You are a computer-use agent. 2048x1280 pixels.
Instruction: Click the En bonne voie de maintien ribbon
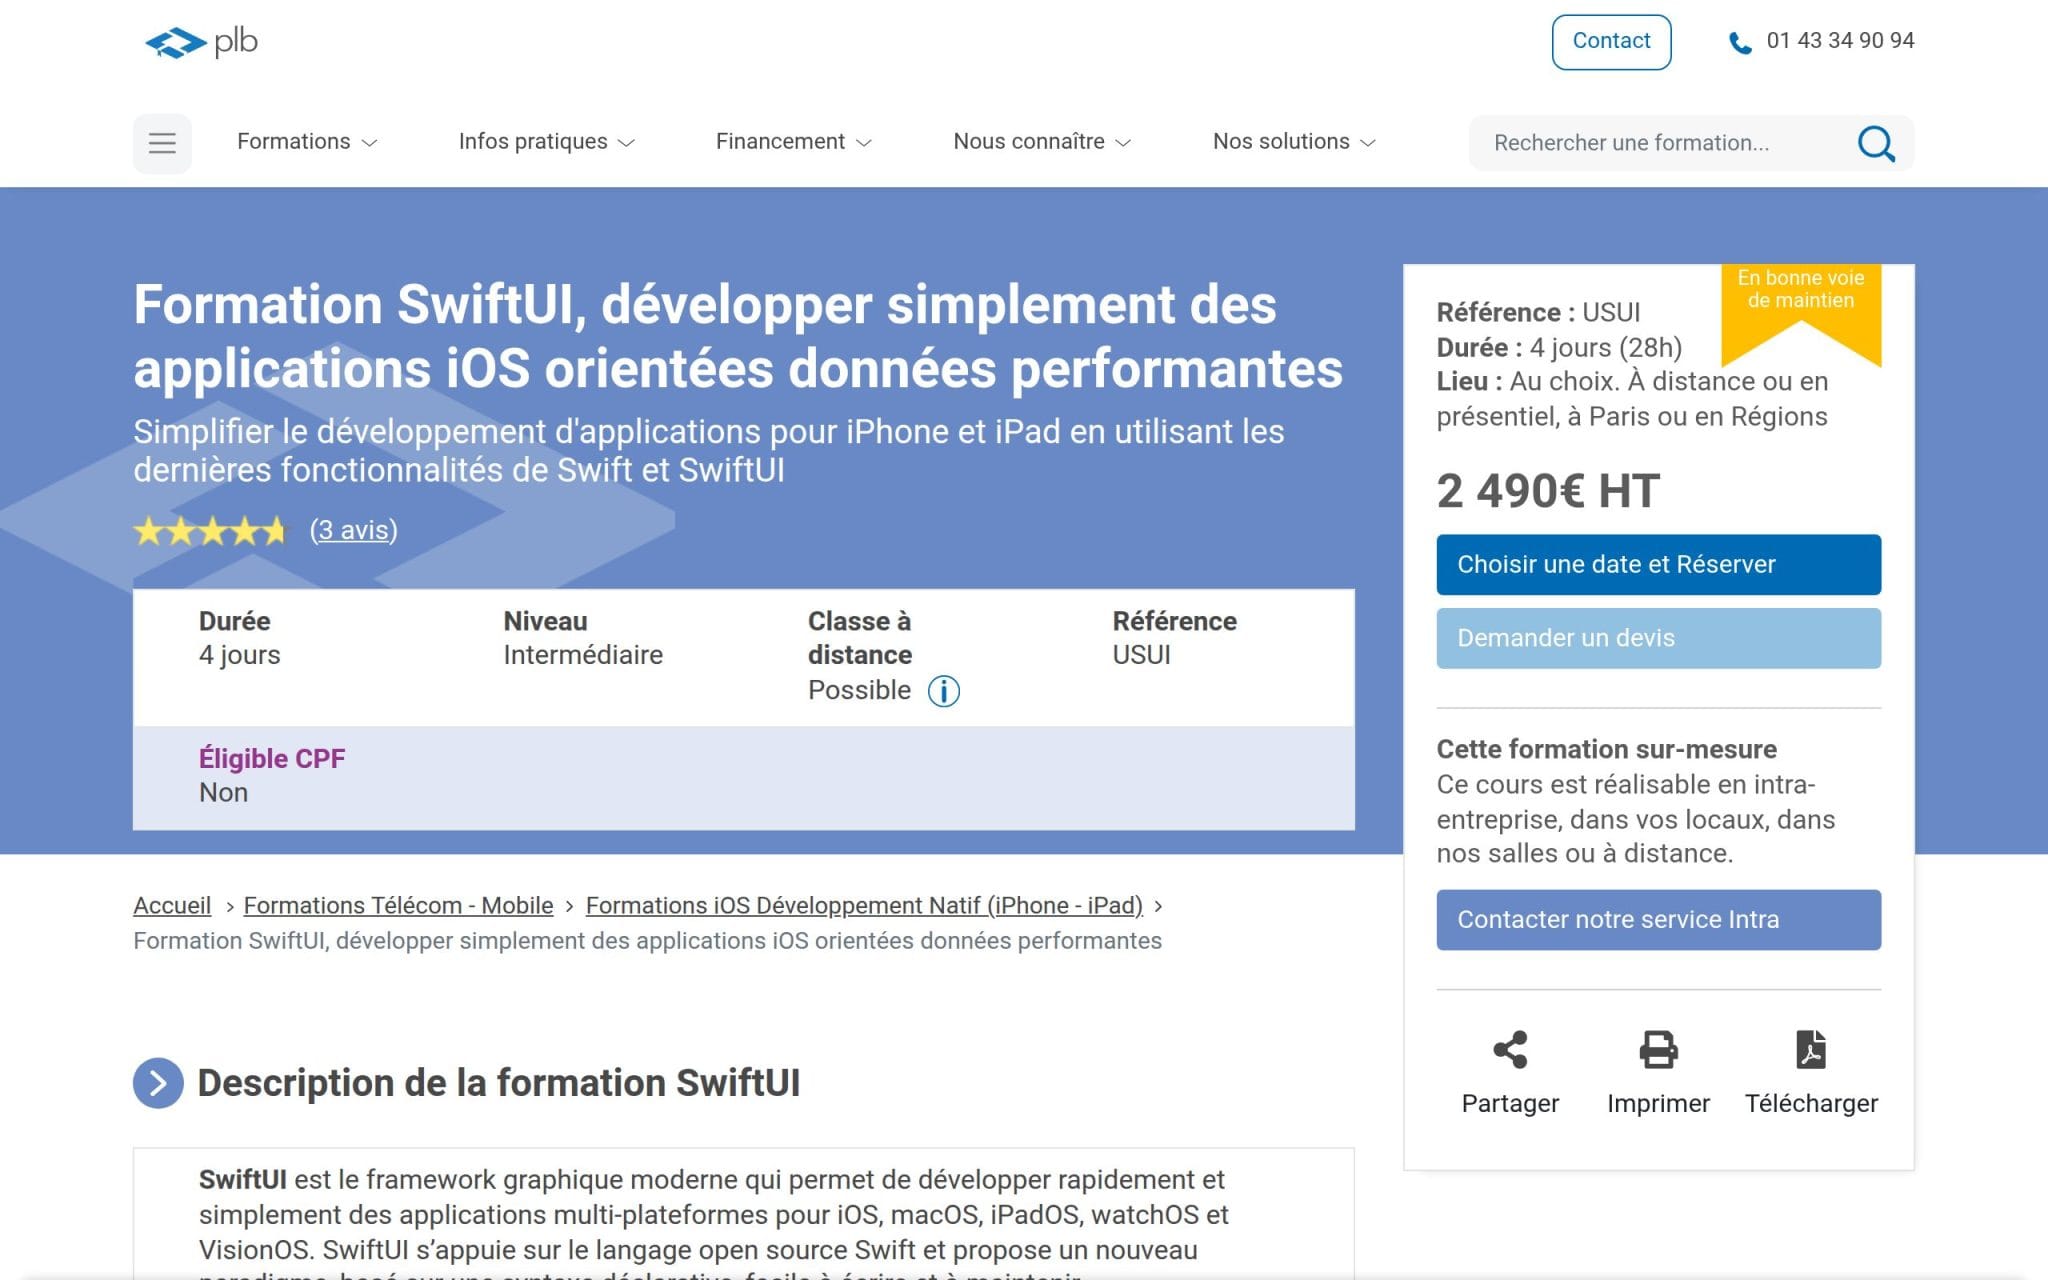[1801, 311]
